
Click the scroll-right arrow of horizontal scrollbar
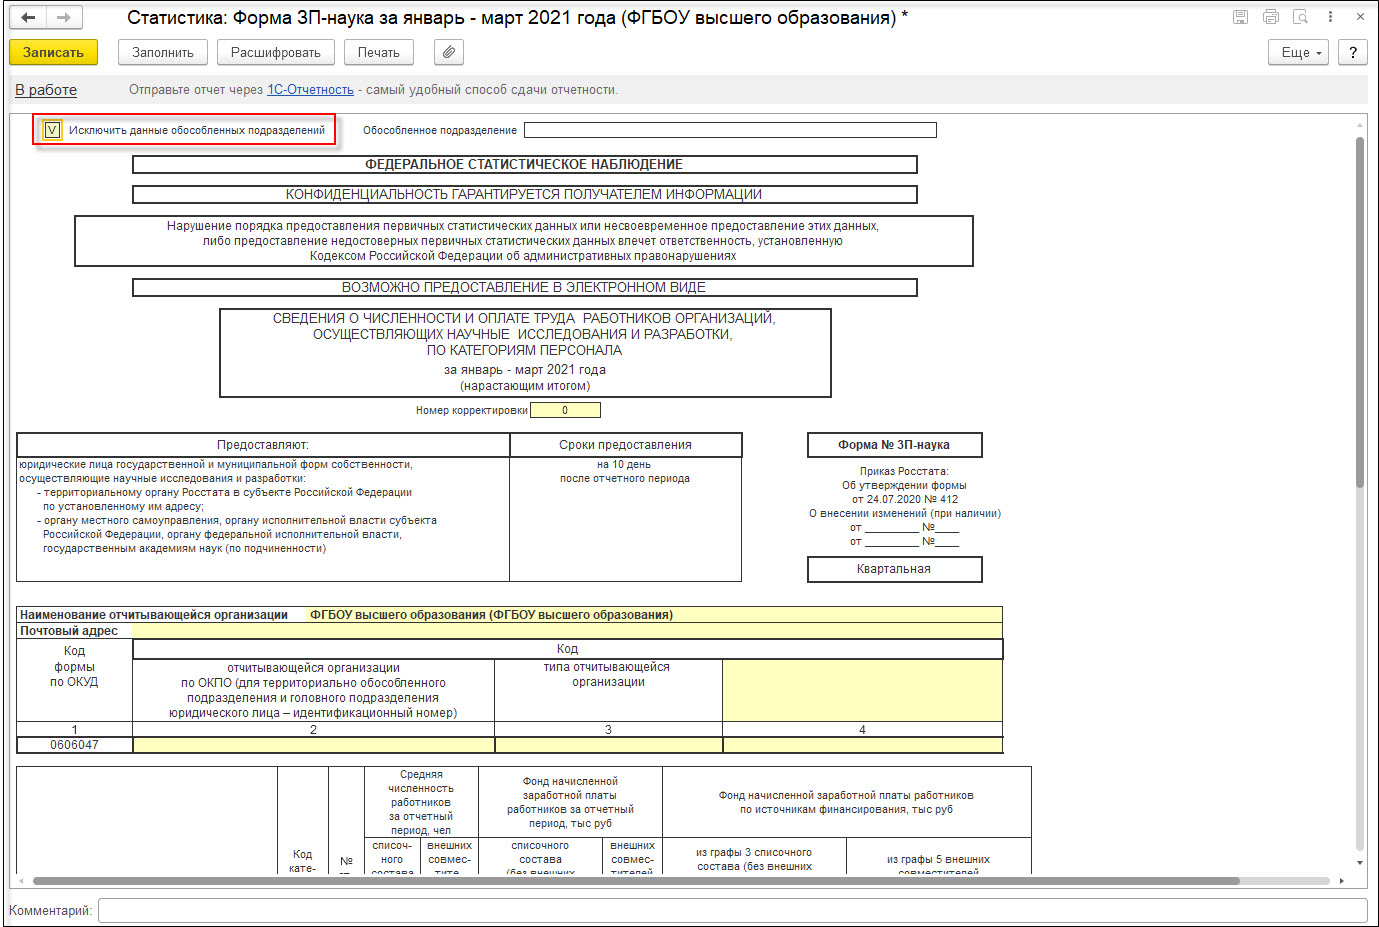click(1342, 881)
